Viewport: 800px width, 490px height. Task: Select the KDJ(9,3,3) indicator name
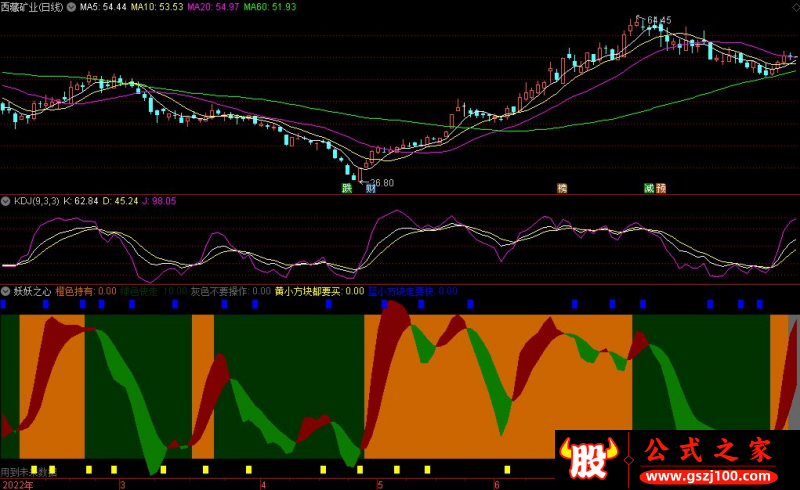tap(36, 201)
